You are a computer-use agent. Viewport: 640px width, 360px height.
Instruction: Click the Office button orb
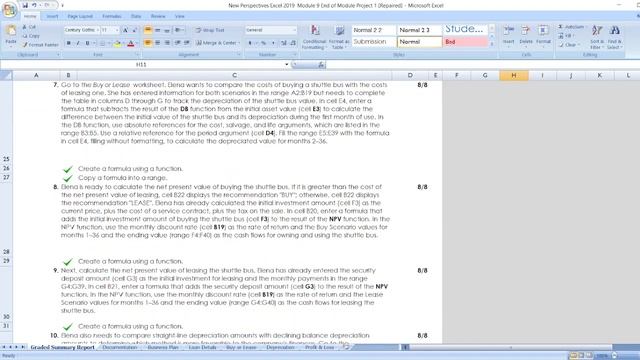pos(9,10)
